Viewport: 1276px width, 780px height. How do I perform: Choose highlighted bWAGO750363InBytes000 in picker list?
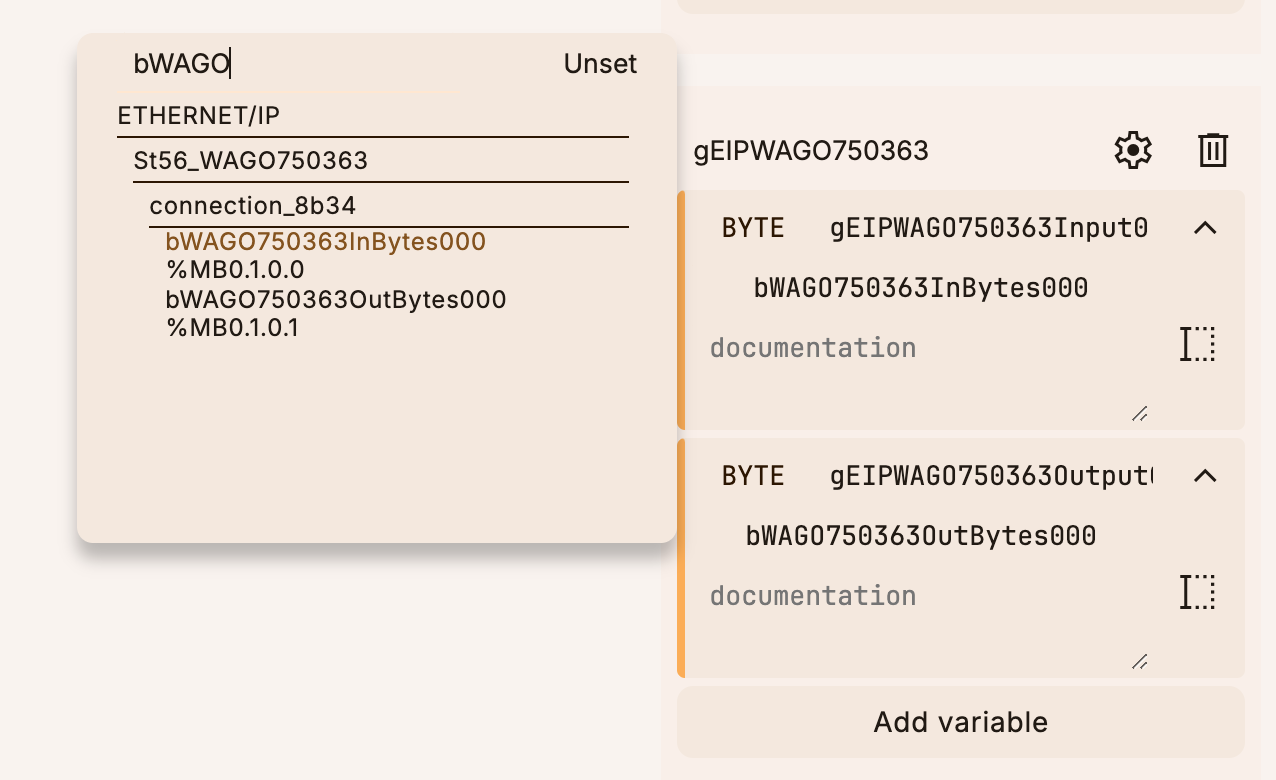[325, 242]
